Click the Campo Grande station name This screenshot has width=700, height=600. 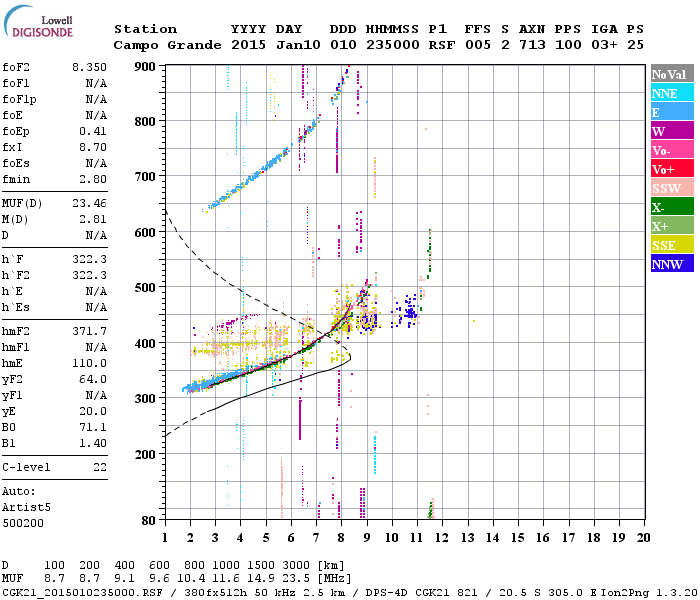click(x=167, y=45)
